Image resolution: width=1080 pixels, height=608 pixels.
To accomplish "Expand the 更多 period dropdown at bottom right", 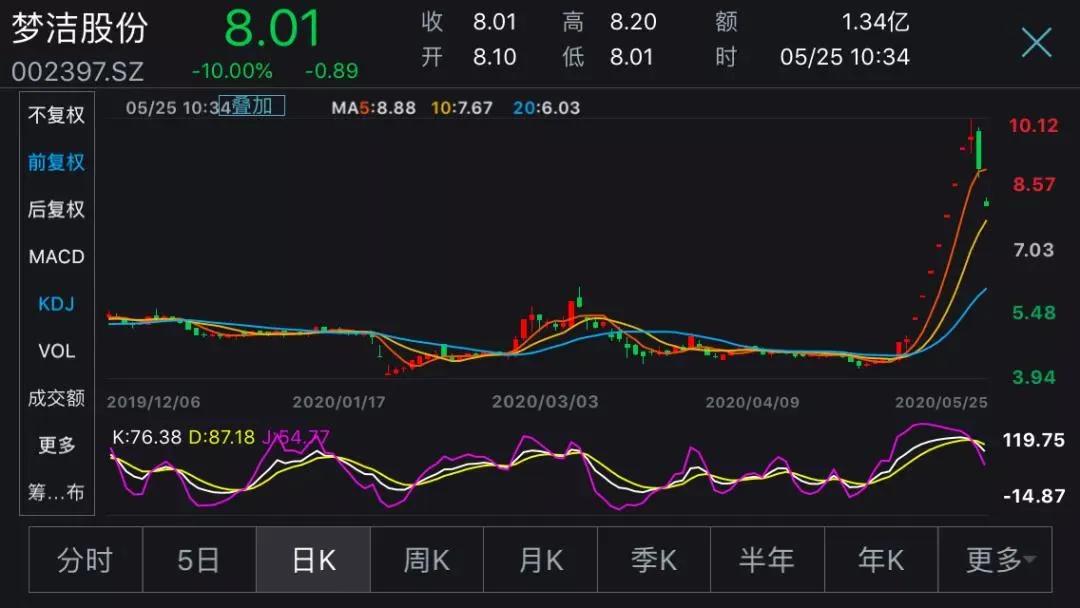I will [994, 561].
